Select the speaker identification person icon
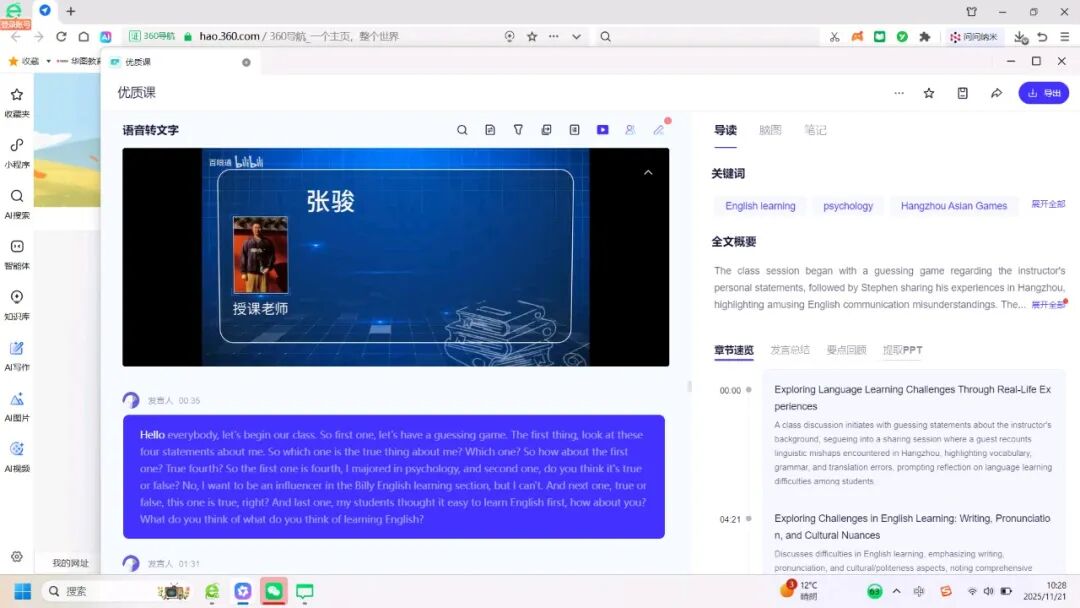Screen dimensions: 1080x608 click(x=631, y=130)
